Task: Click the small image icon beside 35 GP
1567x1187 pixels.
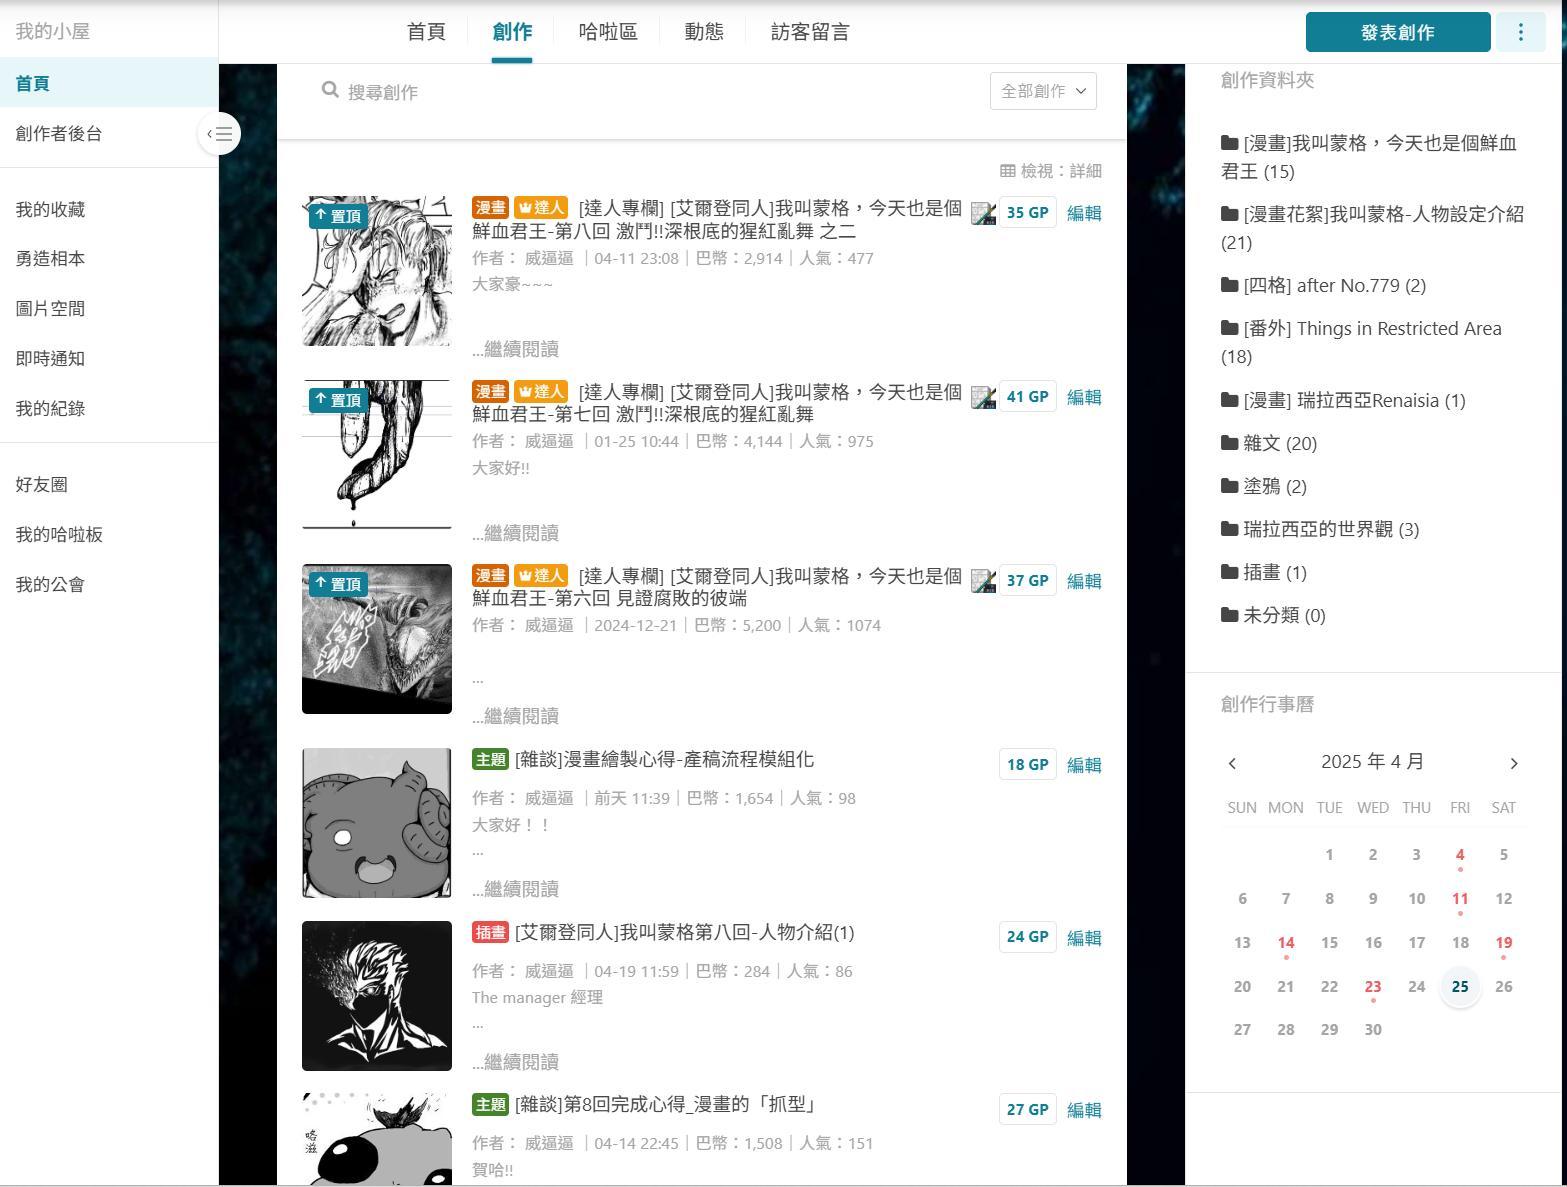Action: coord(983,213)
